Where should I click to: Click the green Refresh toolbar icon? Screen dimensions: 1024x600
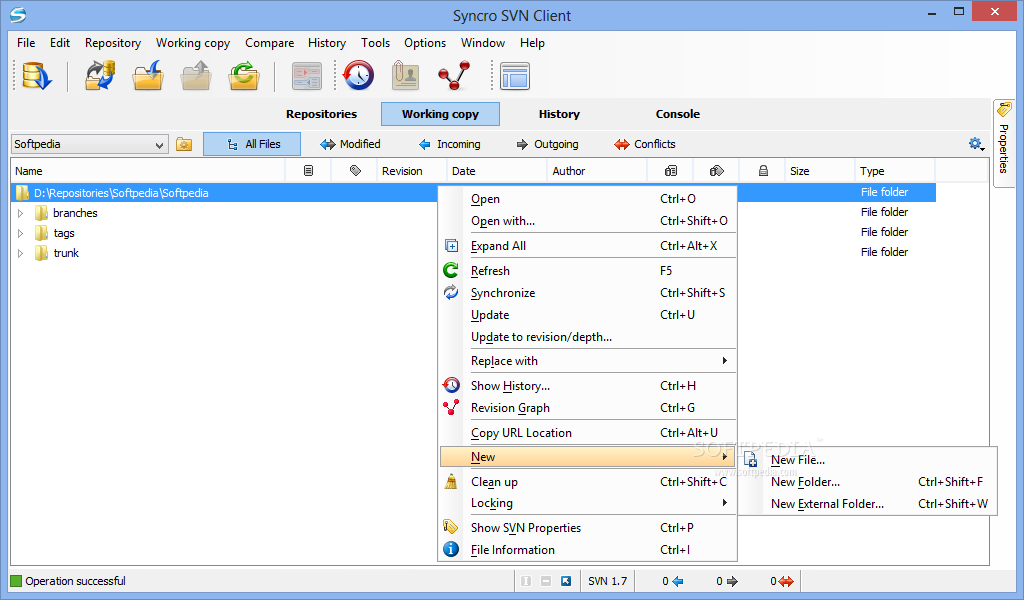244,76
